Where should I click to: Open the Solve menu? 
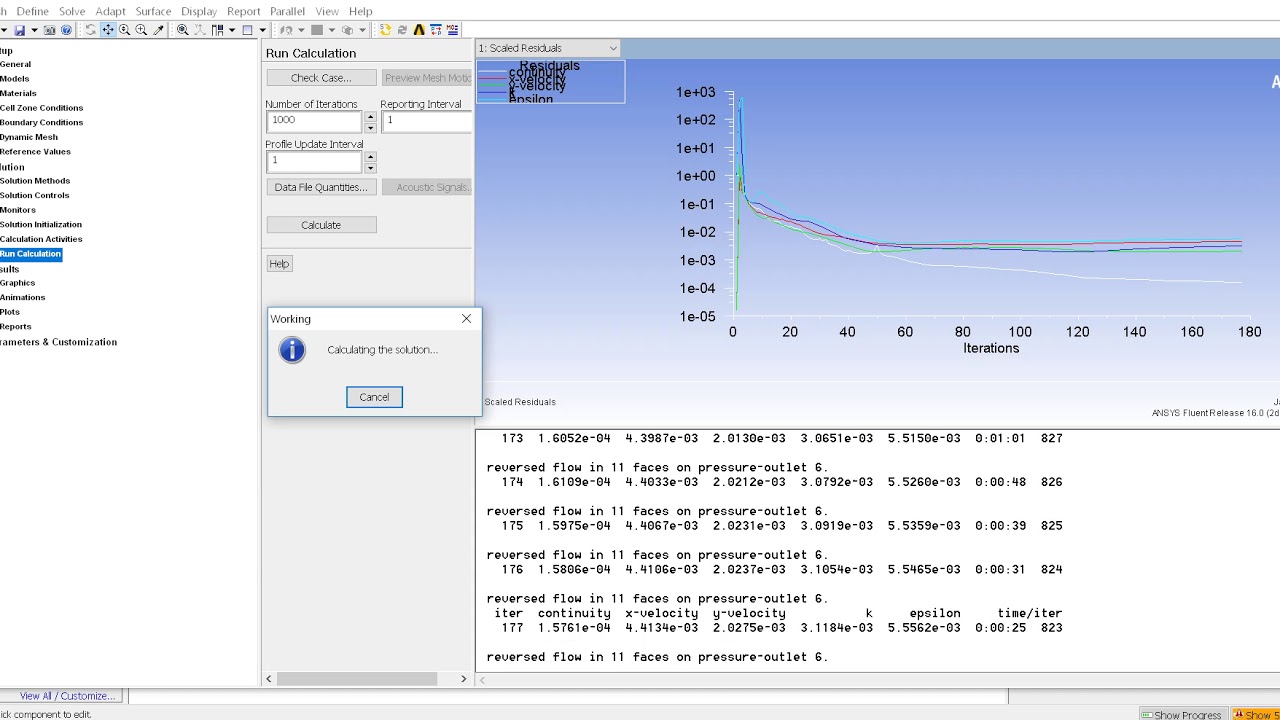tap(72, 11)
